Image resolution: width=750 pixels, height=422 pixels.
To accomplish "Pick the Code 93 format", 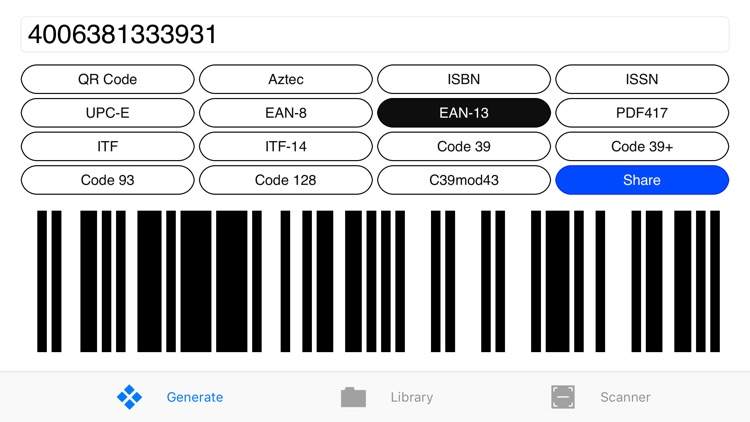I will click(x=108, y=180).
